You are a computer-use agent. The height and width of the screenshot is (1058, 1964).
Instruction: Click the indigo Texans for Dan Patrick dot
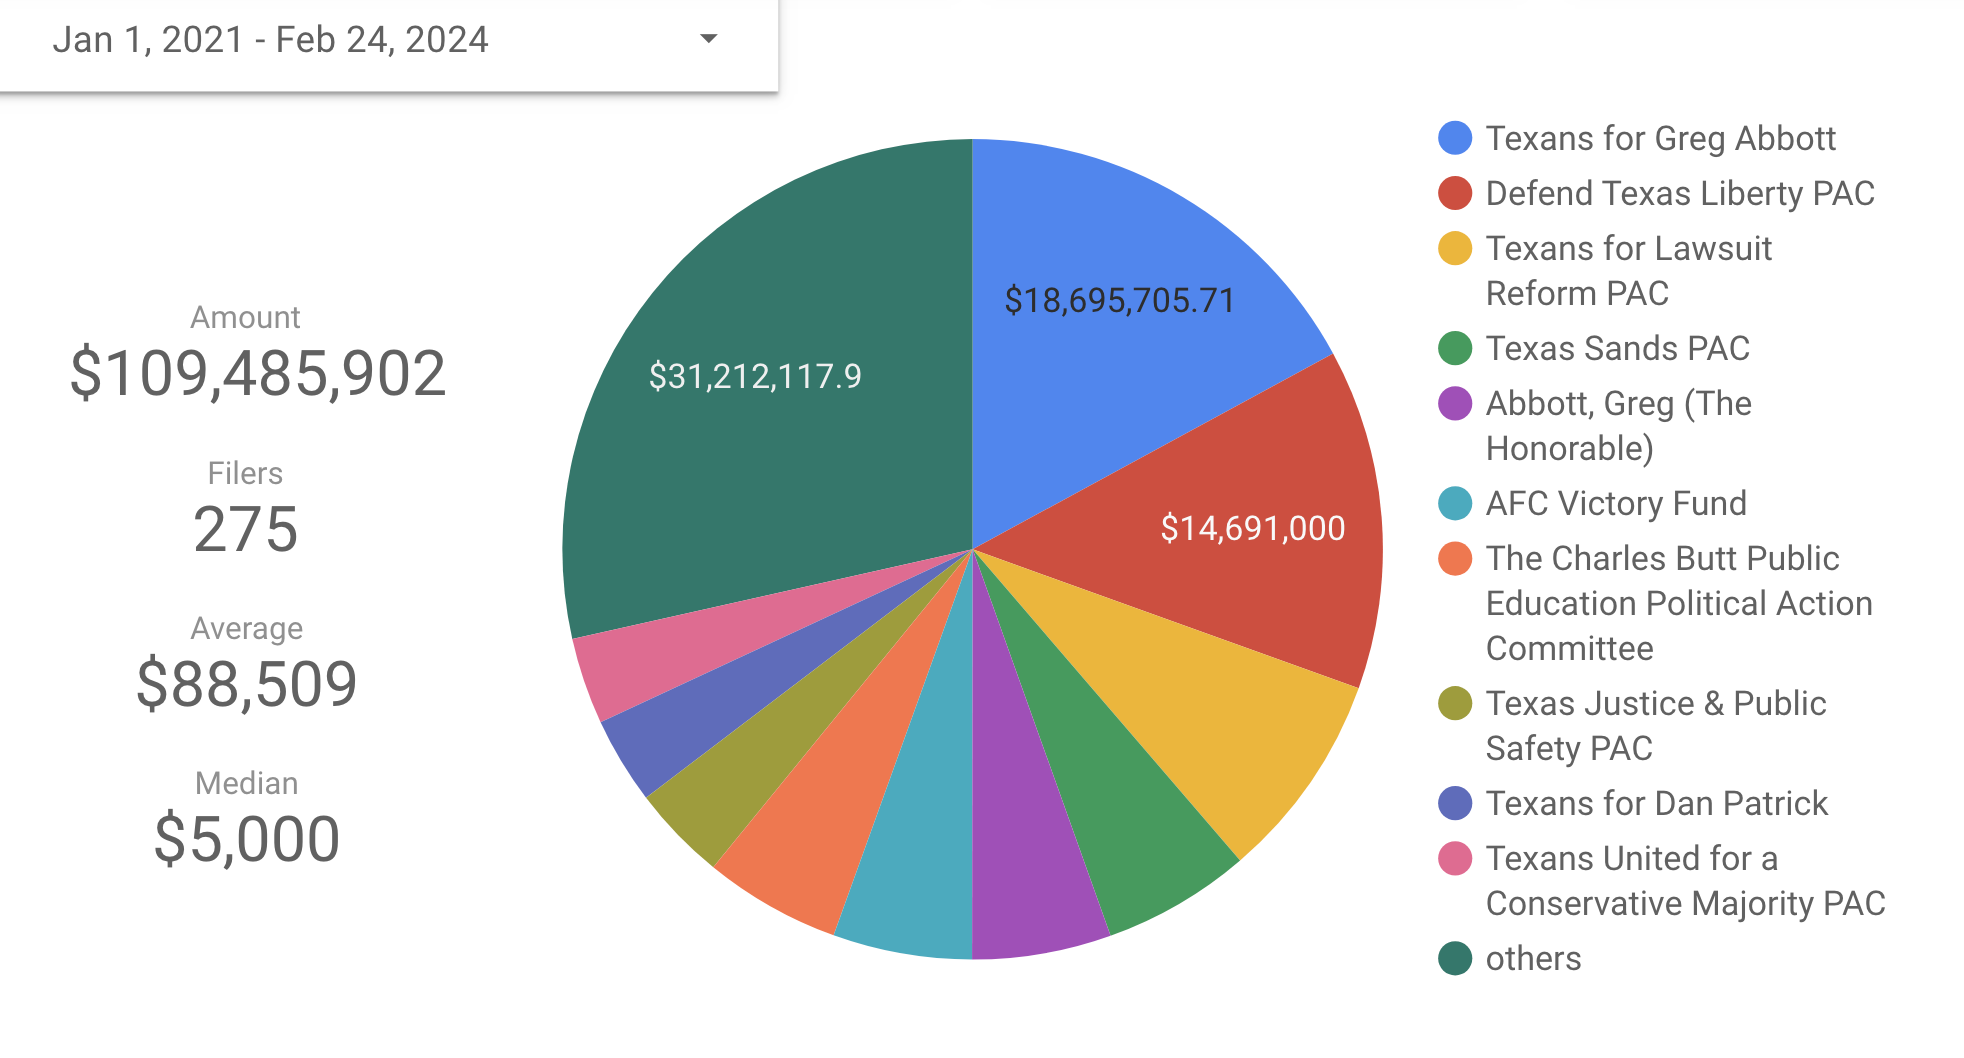click(x=1455, y=803)
